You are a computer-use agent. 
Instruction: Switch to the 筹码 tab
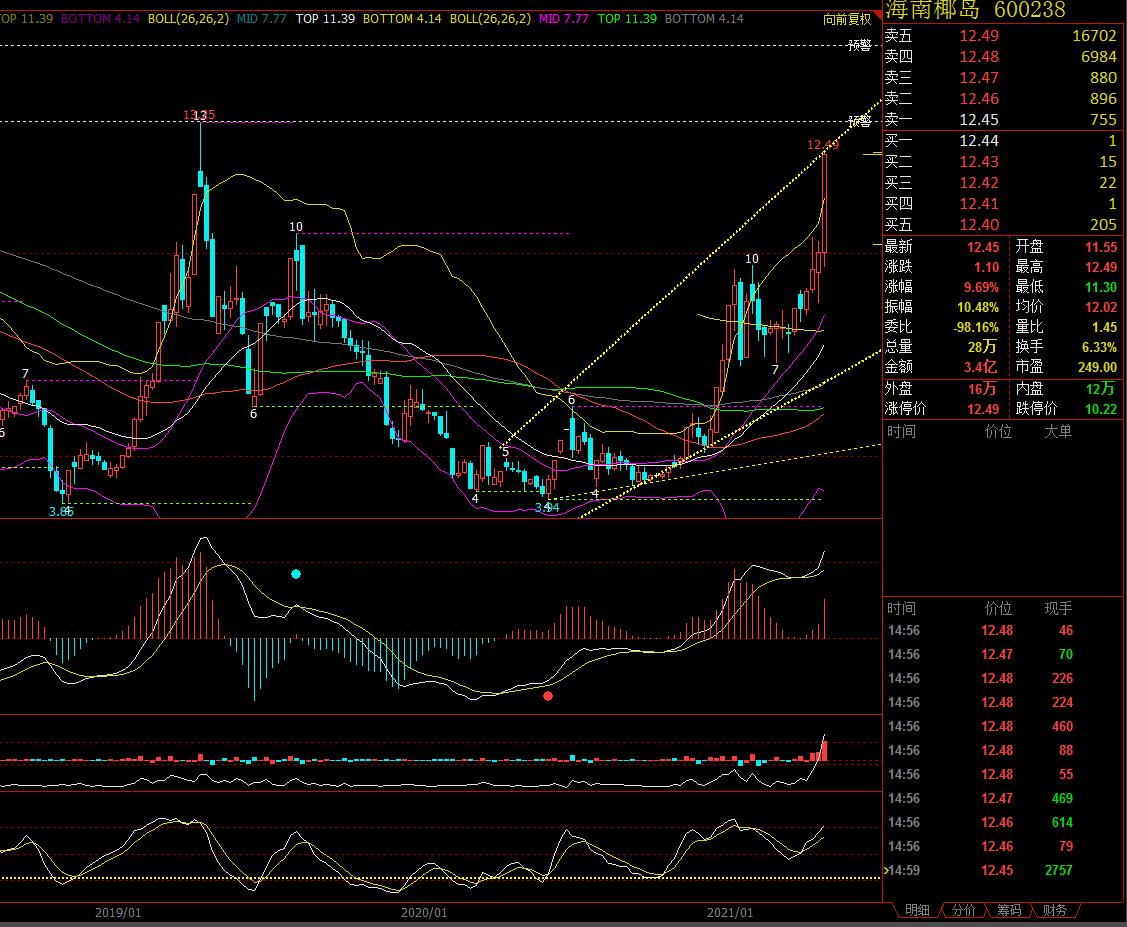click(1008, 910)
